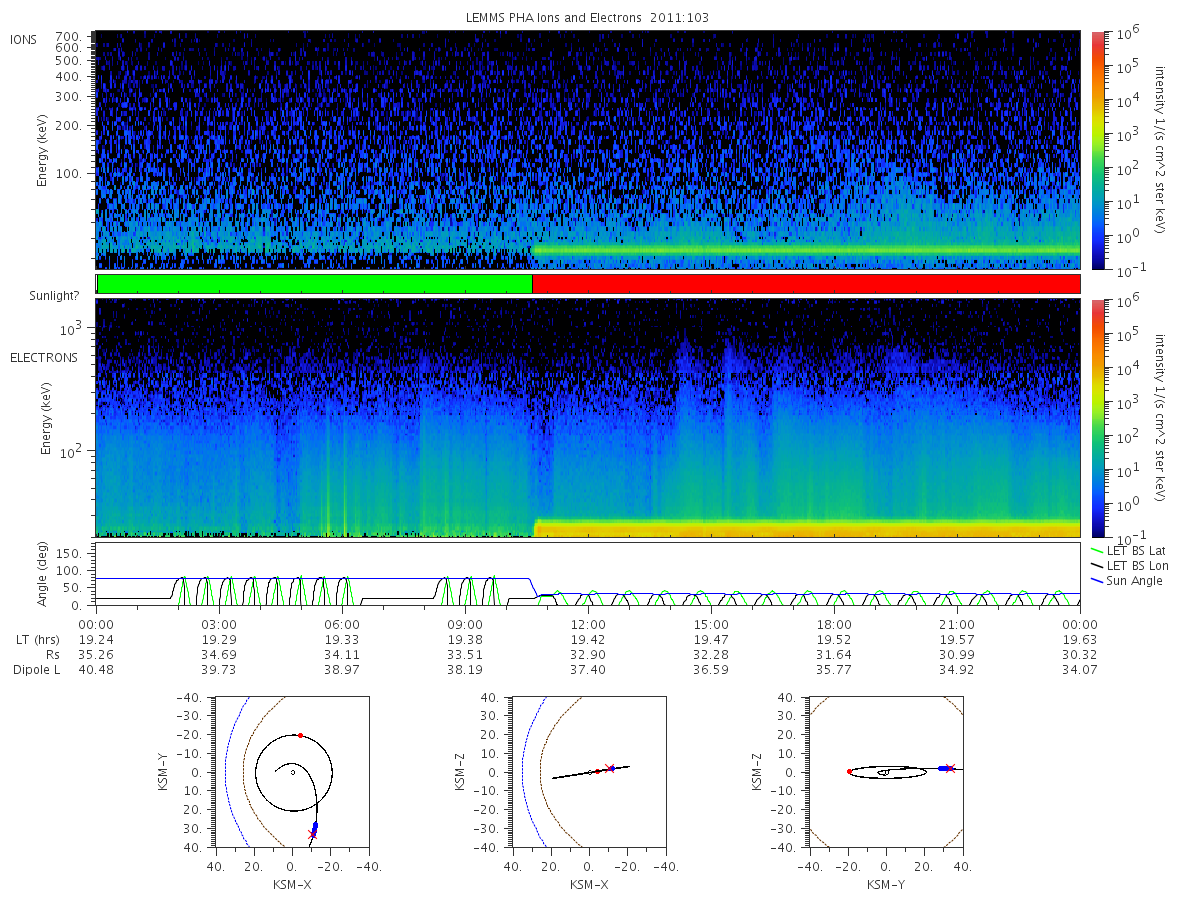
Task: Click the 06:00 time axis label
Action: point(343,621)
